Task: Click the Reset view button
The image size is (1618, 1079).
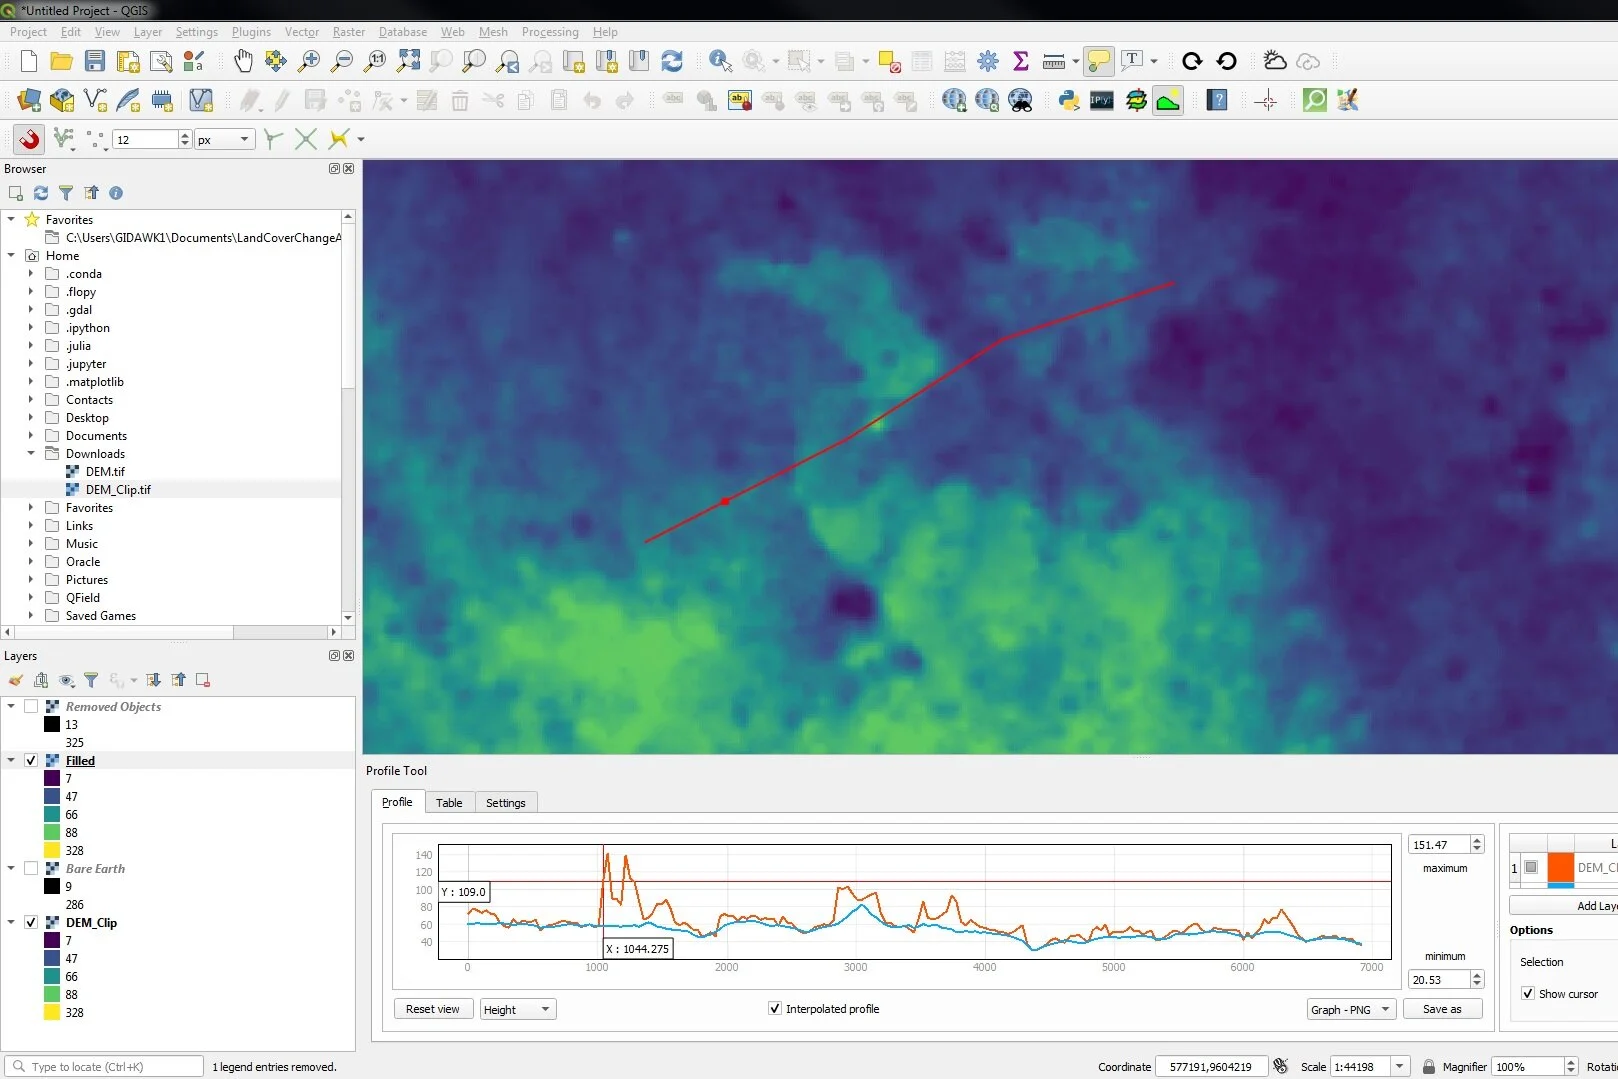Action: 433,1008
